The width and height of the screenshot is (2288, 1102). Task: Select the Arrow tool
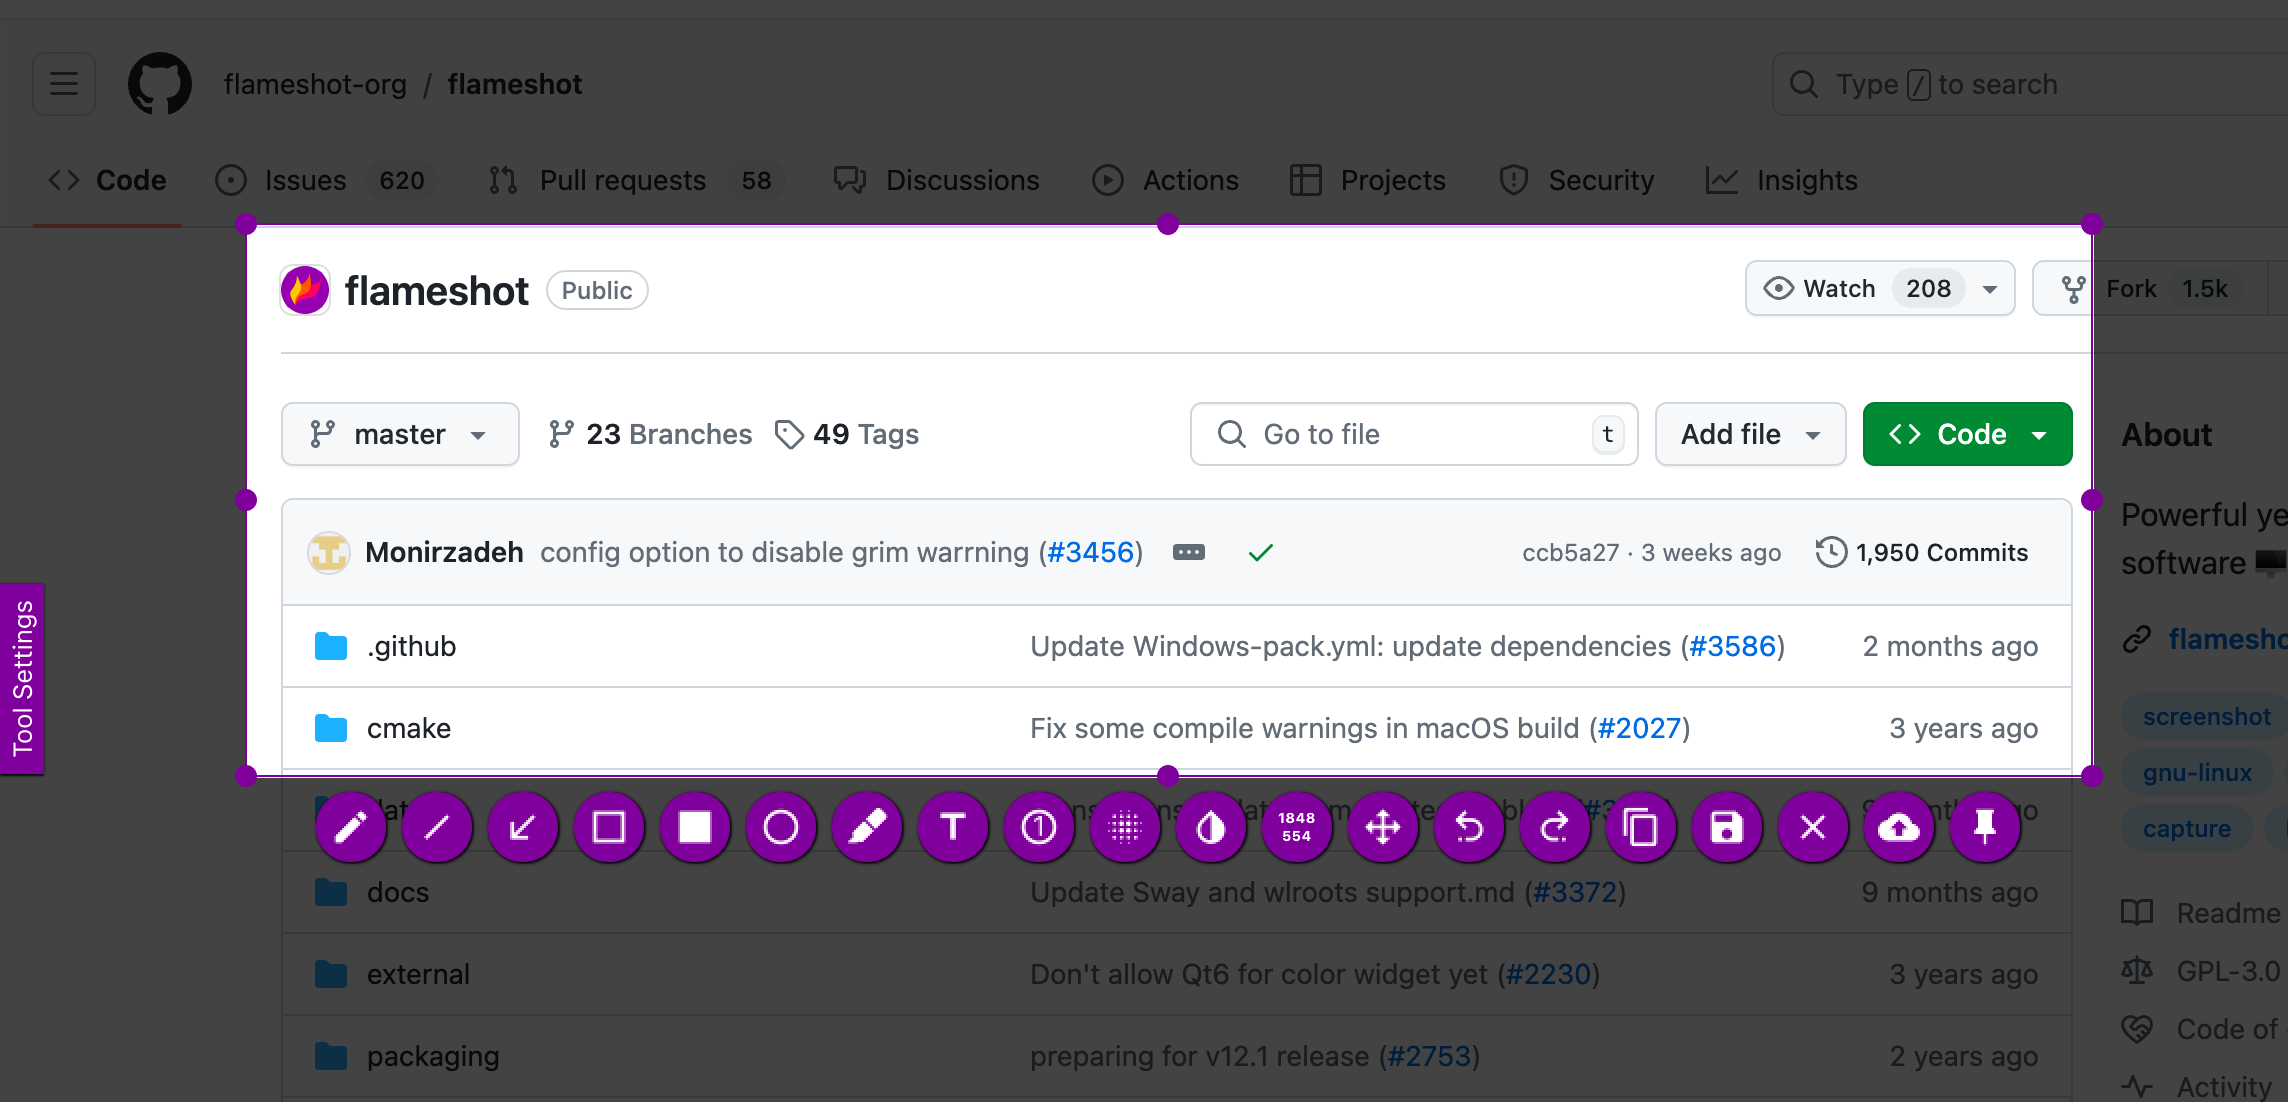[x=523, y=827]
